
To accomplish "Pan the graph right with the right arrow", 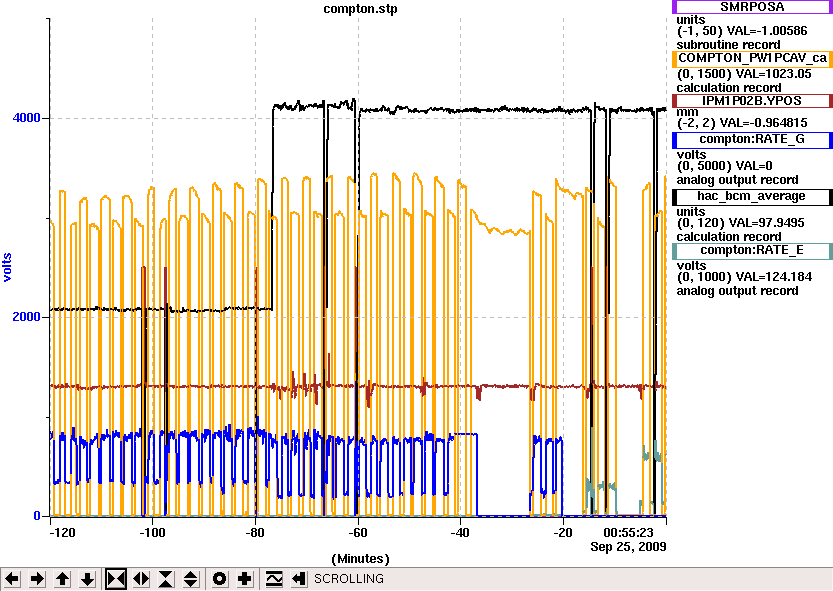I will [x=37, y=579].
